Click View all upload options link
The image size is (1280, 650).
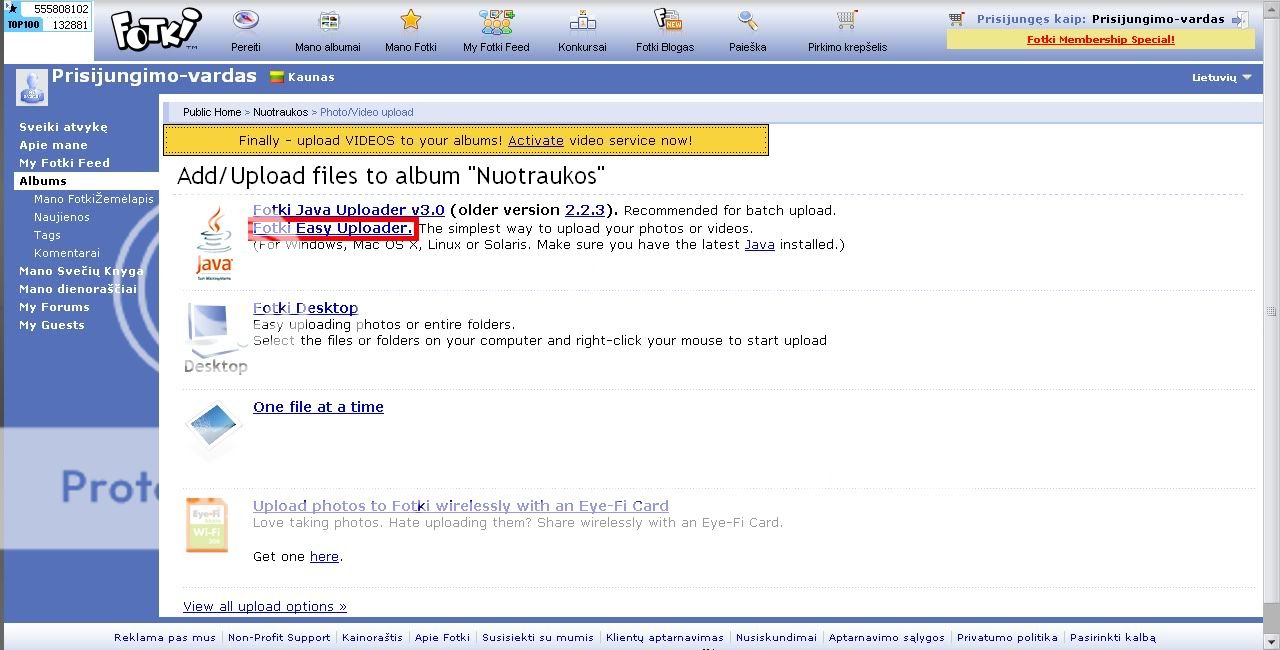pos(265,607)
